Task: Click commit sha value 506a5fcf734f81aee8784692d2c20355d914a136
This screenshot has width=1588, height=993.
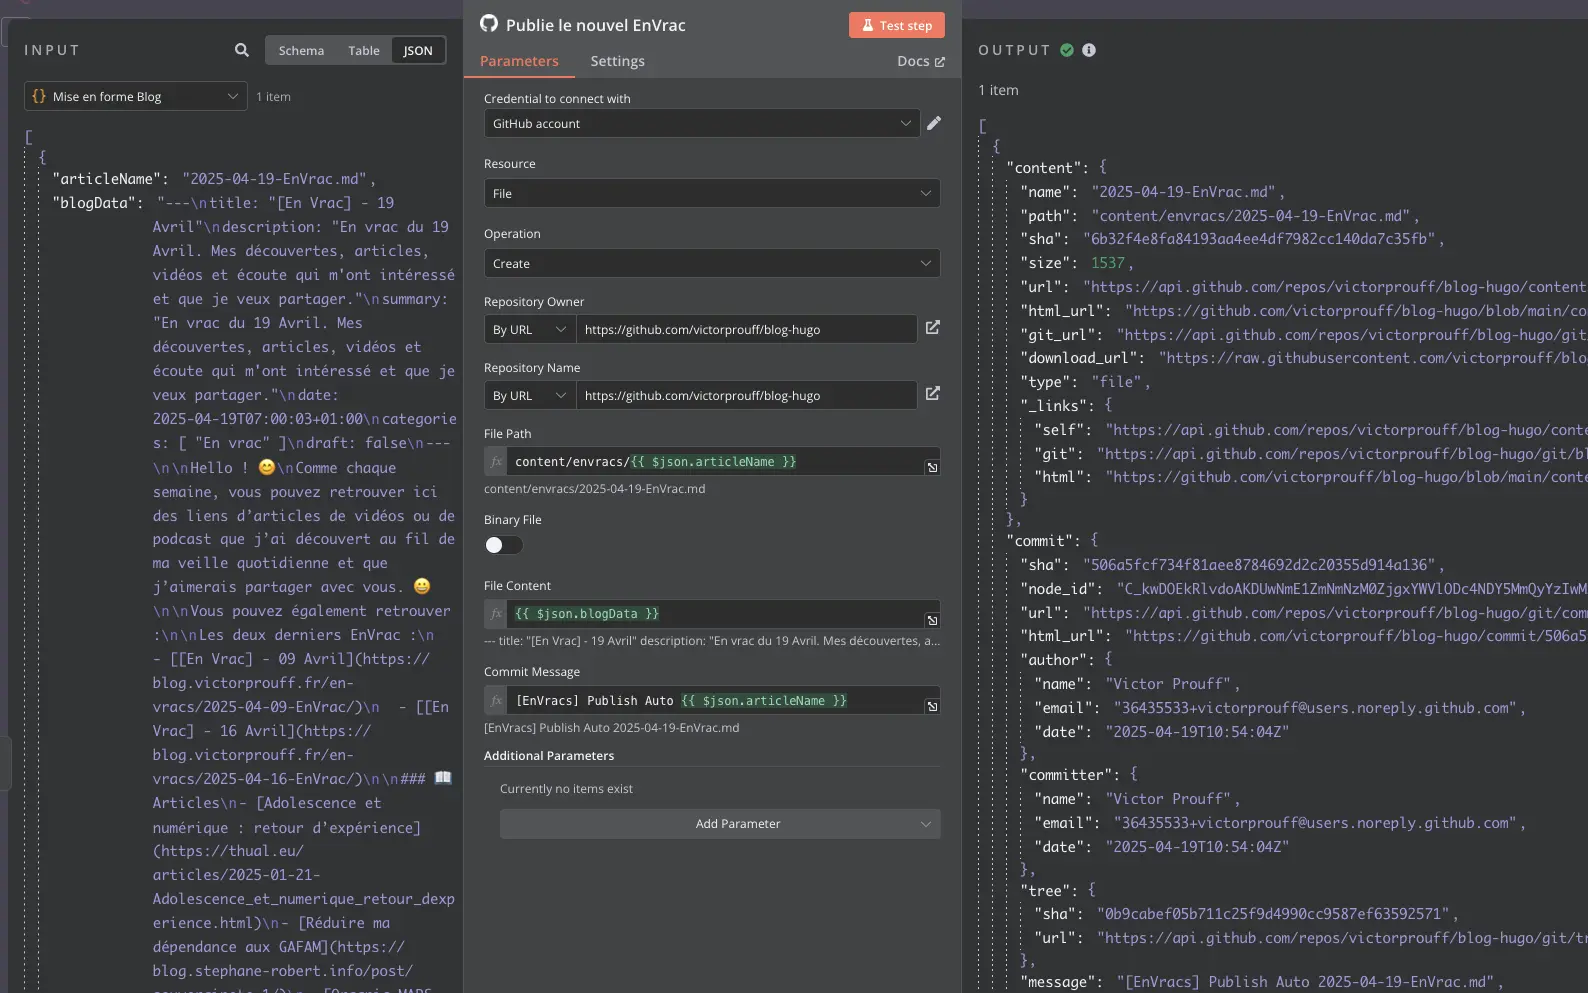Action: (x=1259, y=565)
